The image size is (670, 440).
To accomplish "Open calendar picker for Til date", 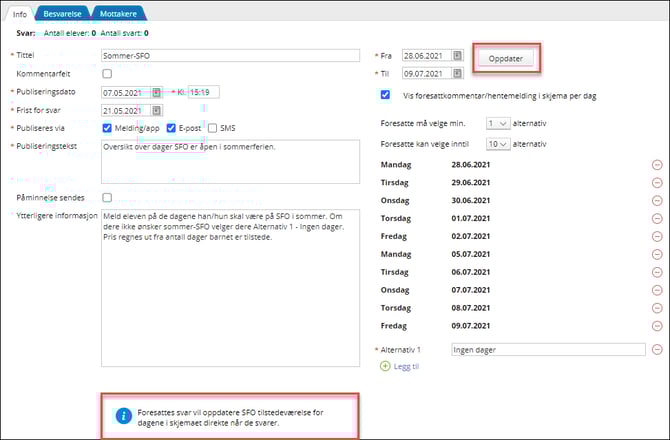I will [458, 74].
